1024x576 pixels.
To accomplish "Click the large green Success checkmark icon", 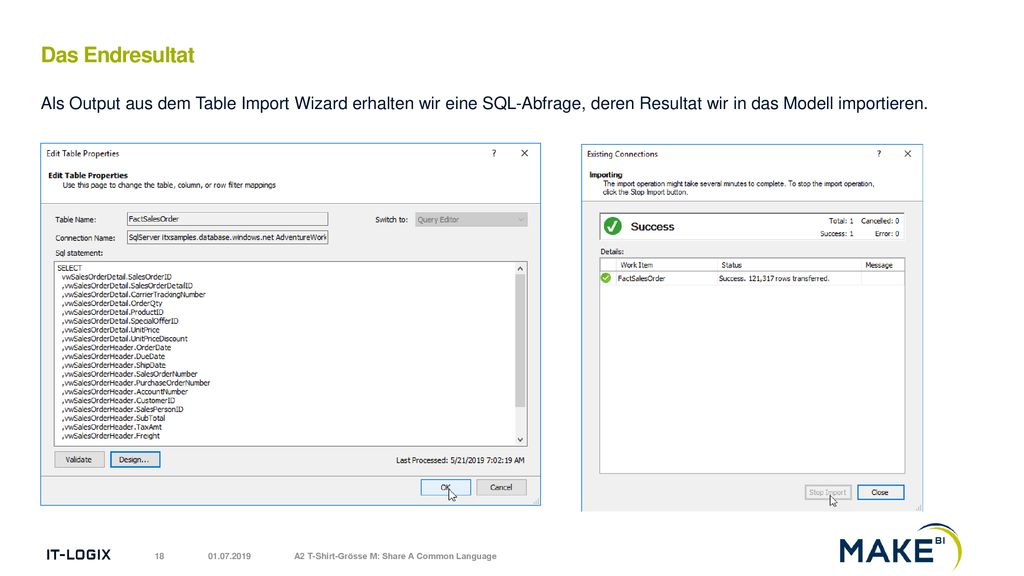I will pyautogui.click(x=613, y=227).
